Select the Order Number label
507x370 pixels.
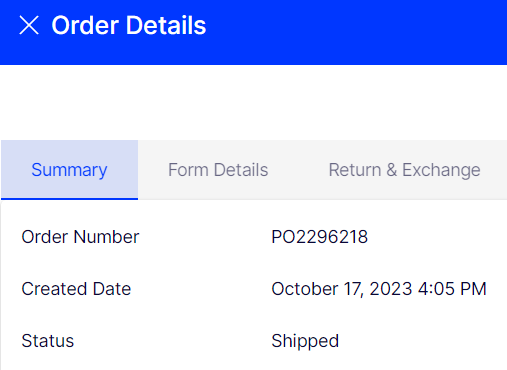pos(80,237)
